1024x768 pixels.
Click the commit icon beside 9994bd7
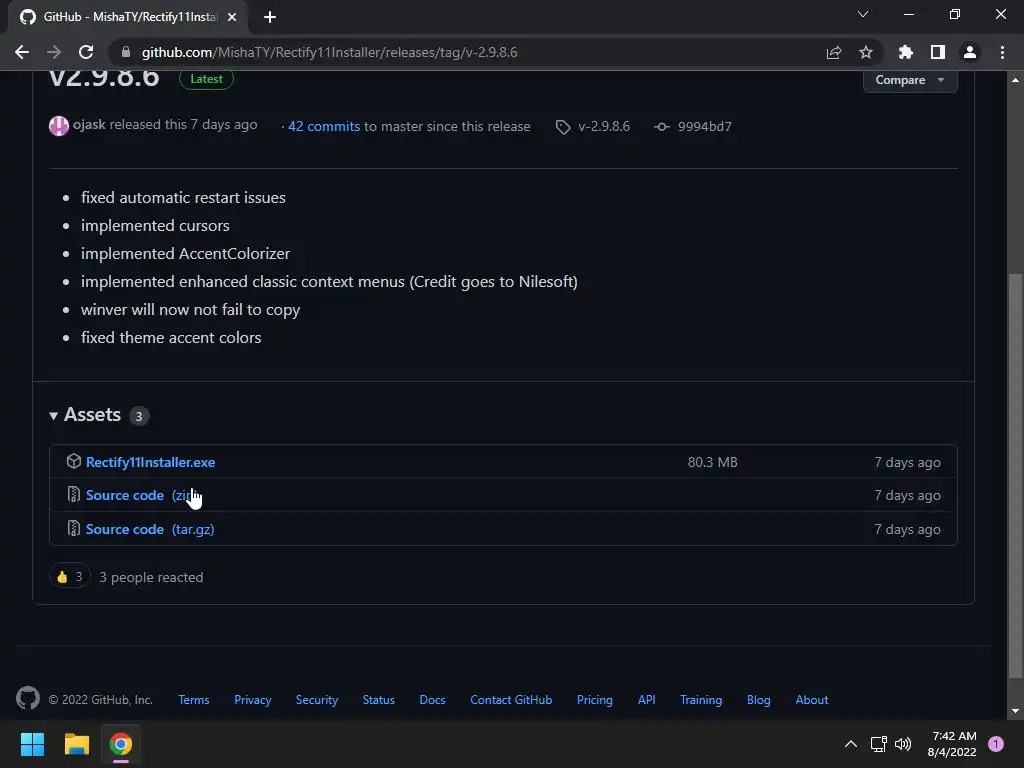pos(662,127)
